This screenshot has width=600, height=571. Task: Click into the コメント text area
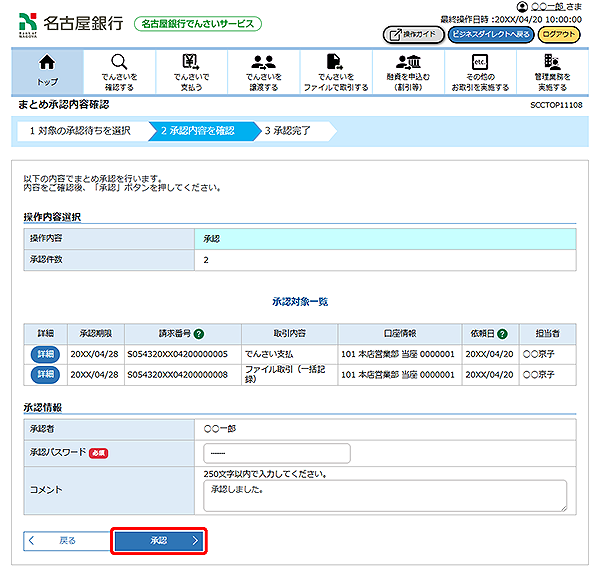tap(384, 494)
